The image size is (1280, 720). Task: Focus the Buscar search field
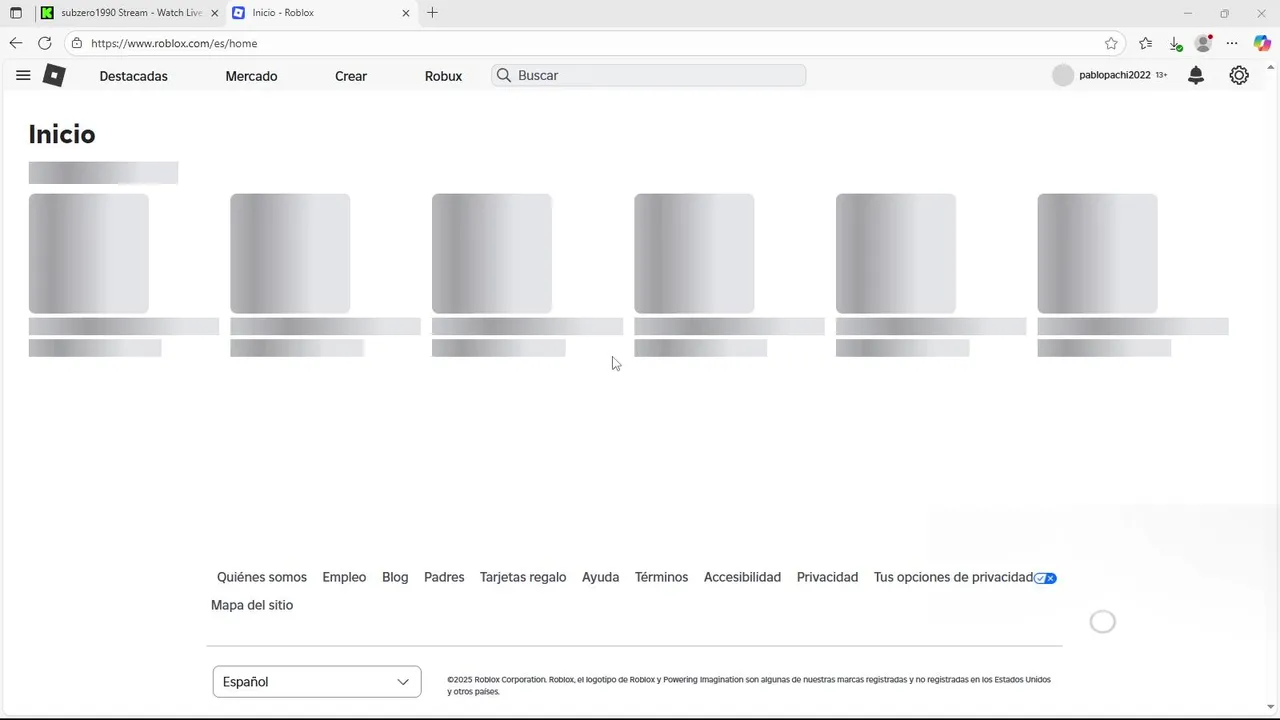[x=648, y=75]
